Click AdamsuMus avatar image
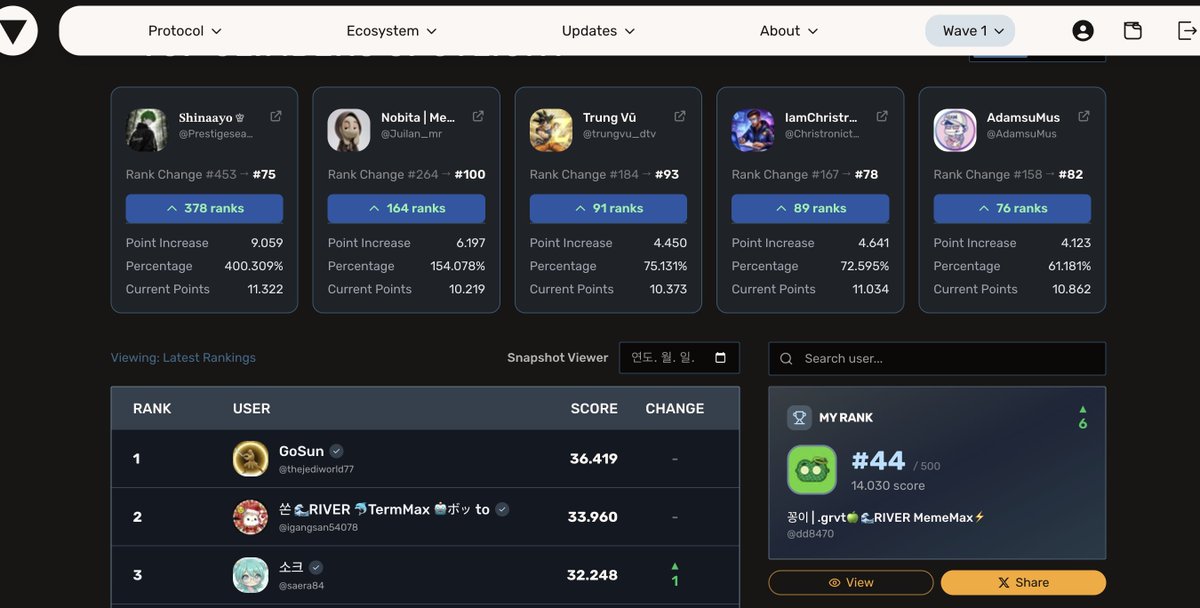 pyautogui.click(x=955, y=130)
